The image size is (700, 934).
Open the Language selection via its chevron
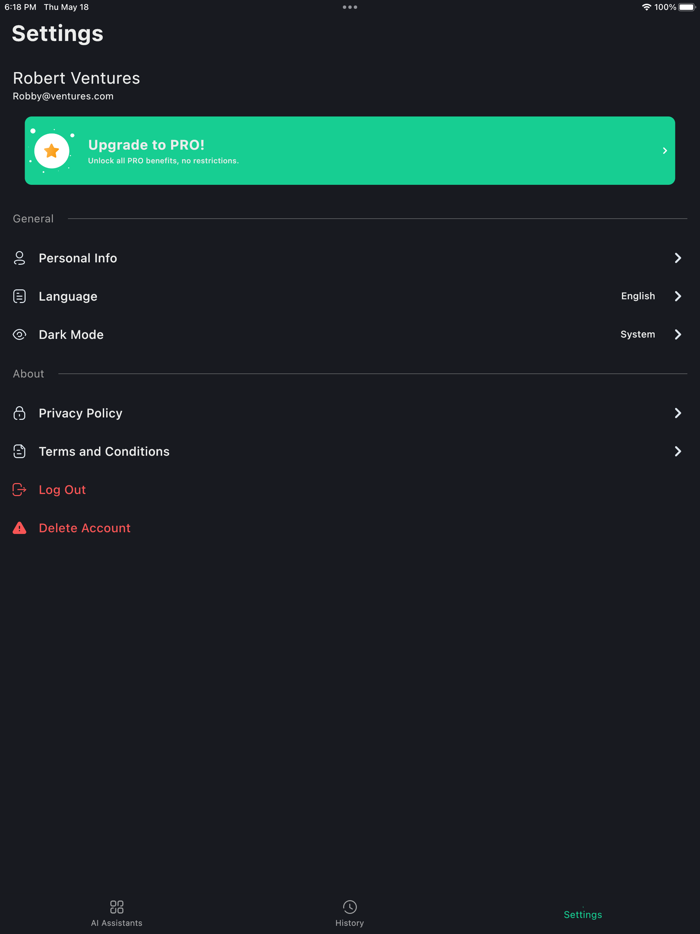click(678, 296)
